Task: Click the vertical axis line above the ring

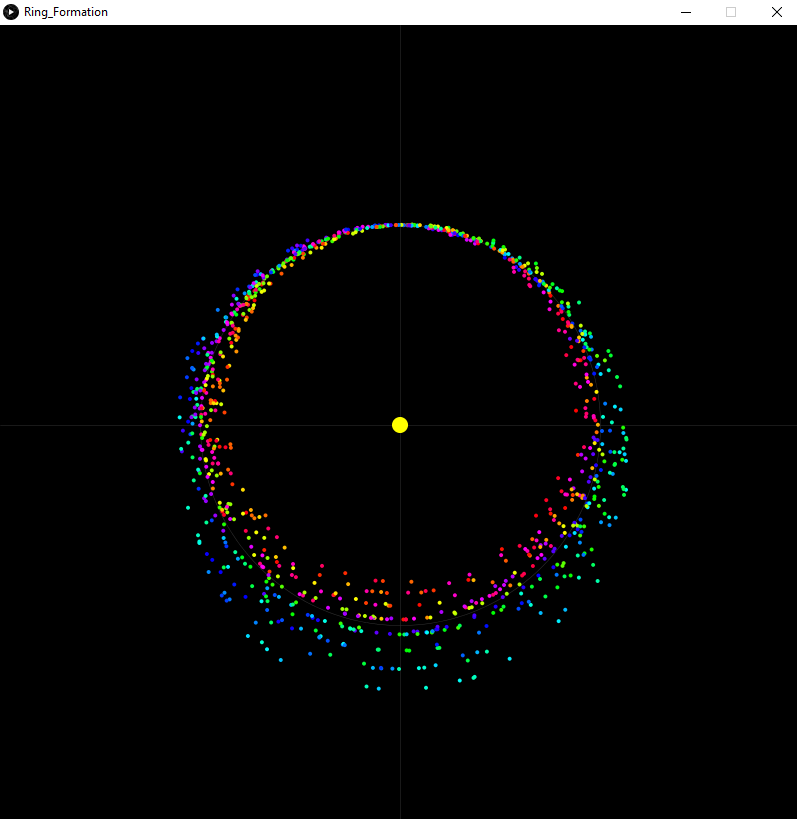Action: (x=400, y=120)
